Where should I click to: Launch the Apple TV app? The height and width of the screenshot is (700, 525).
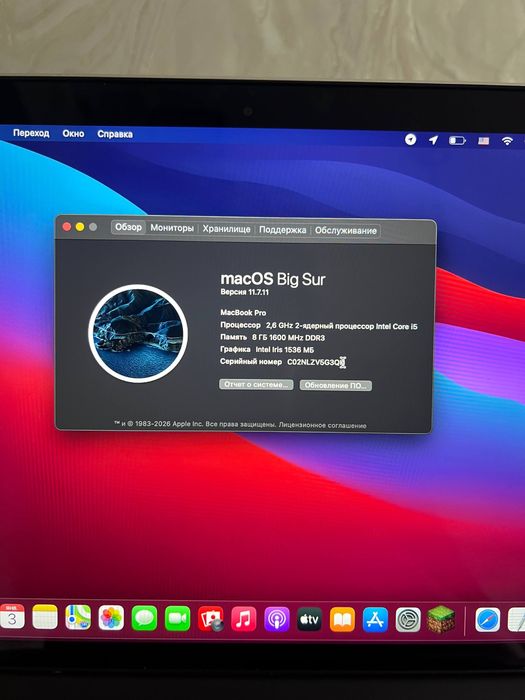point(309,620)
